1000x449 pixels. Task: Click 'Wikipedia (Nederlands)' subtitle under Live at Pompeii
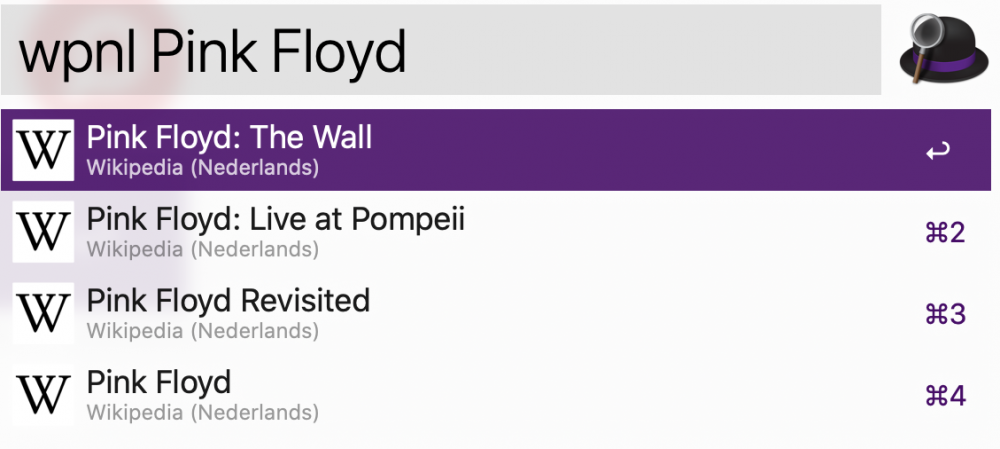pos(202,248)
